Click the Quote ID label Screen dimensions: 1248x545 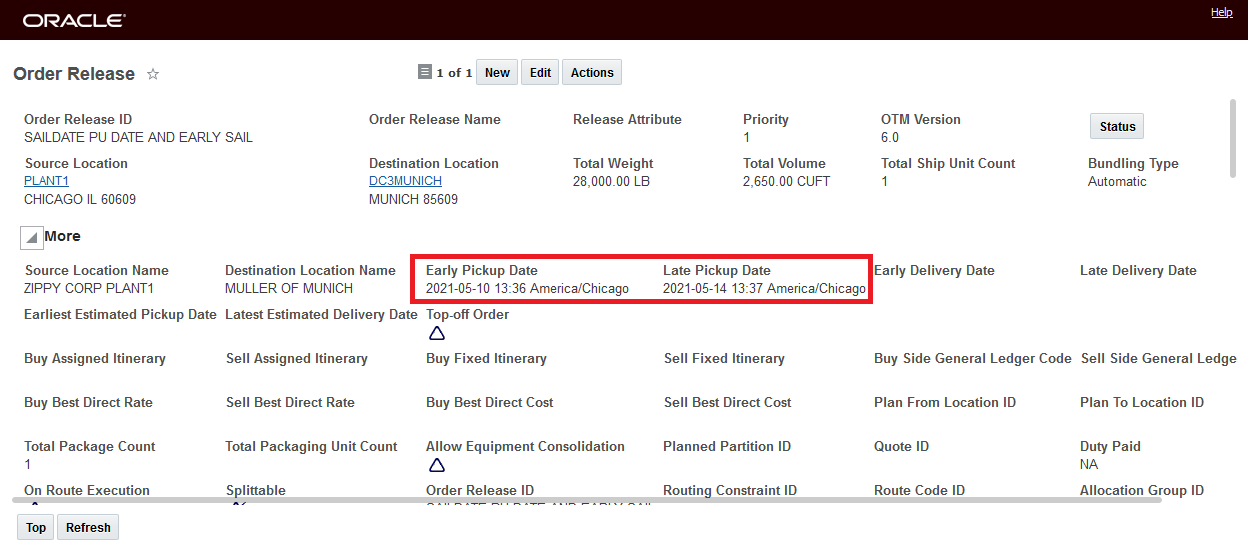[901, 446]
